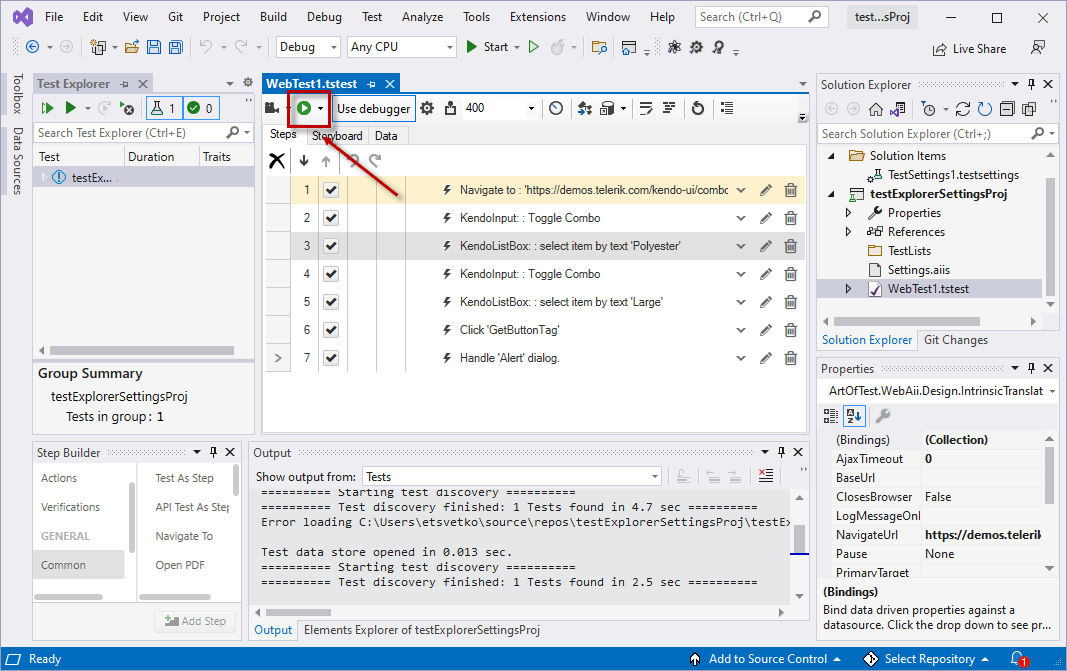Clear all text in the Output window
The image size is (1067, 671).
[765, 474]
